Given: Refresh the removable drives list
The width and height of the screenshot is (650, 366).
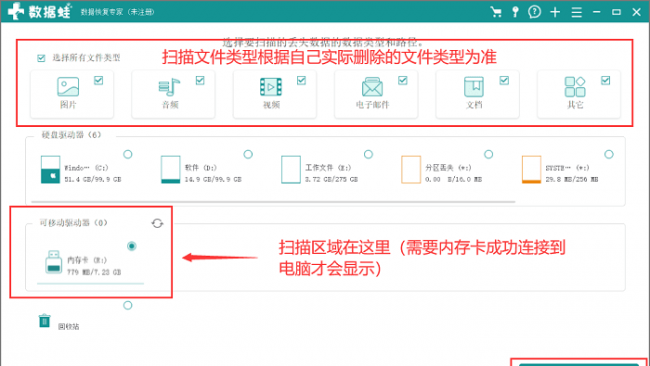Looking at the screenshot, I should [157, 223].
